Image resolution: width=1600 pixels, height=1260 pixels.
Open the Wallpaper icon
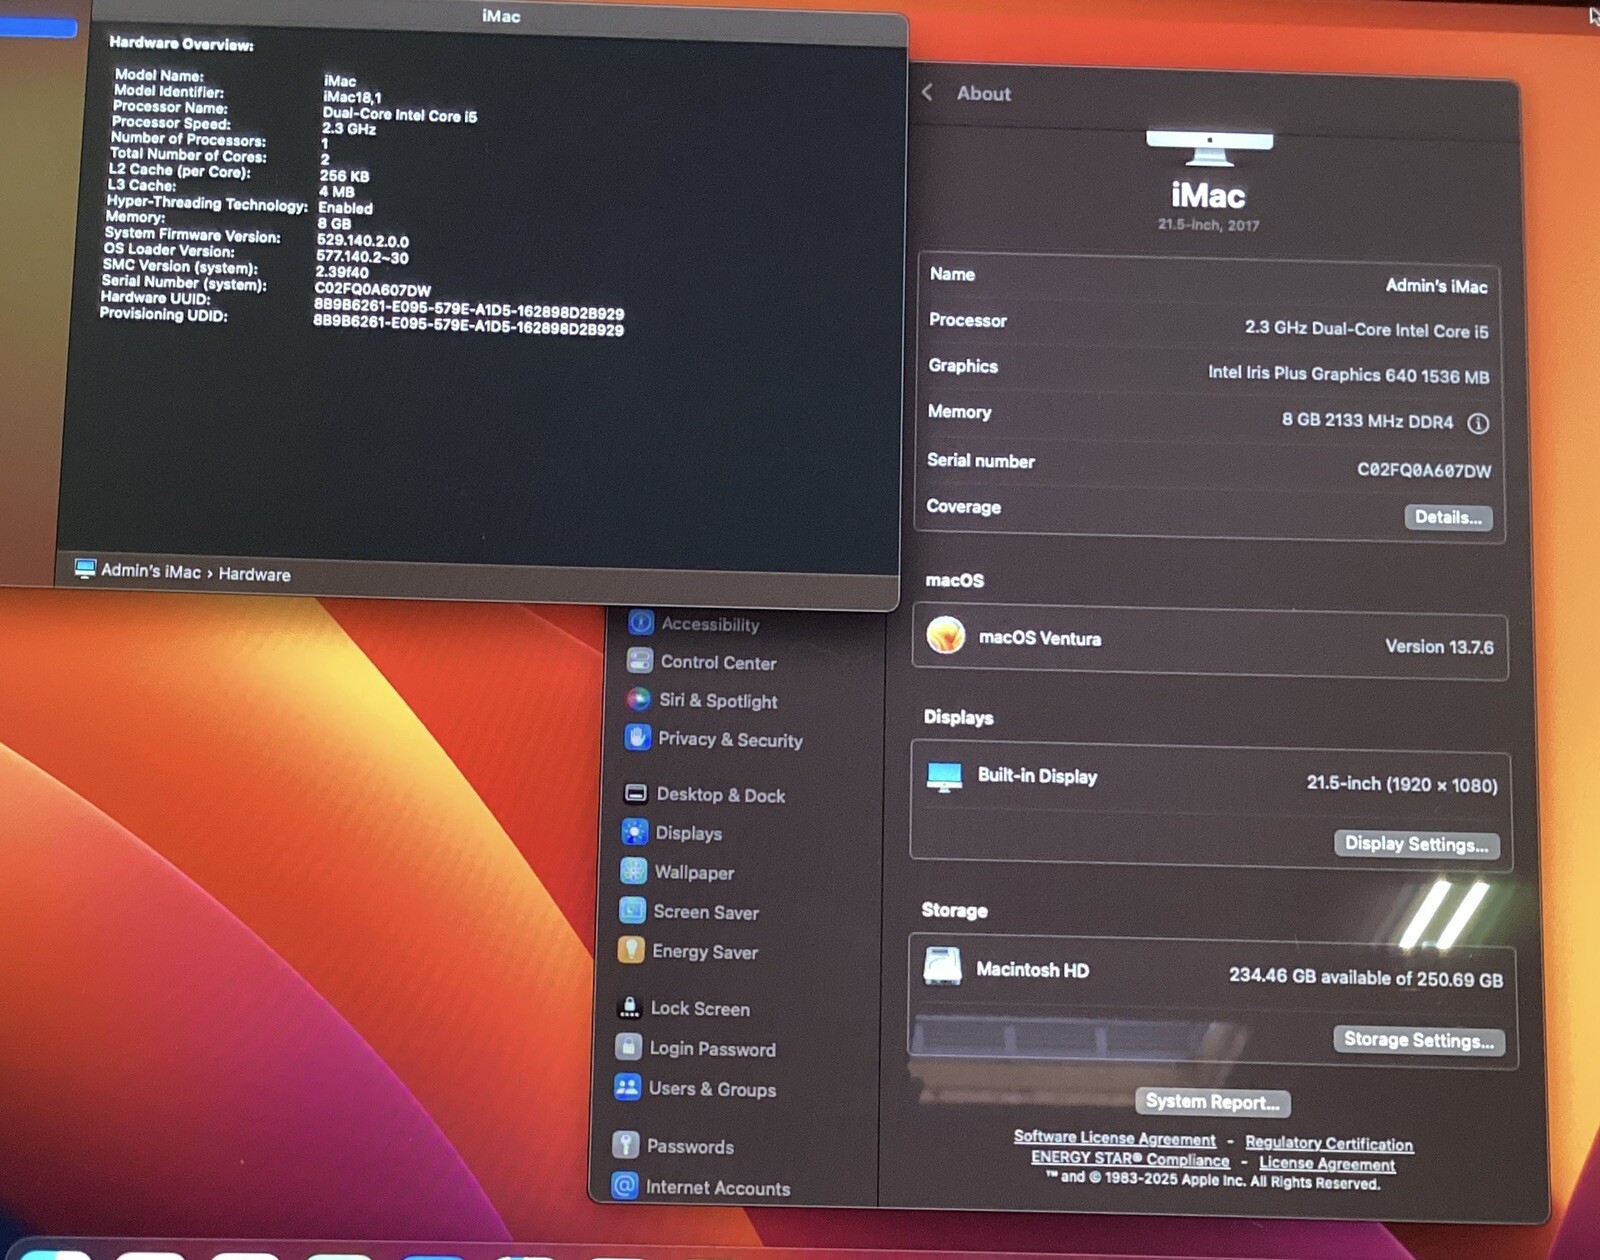pos(633,871)
